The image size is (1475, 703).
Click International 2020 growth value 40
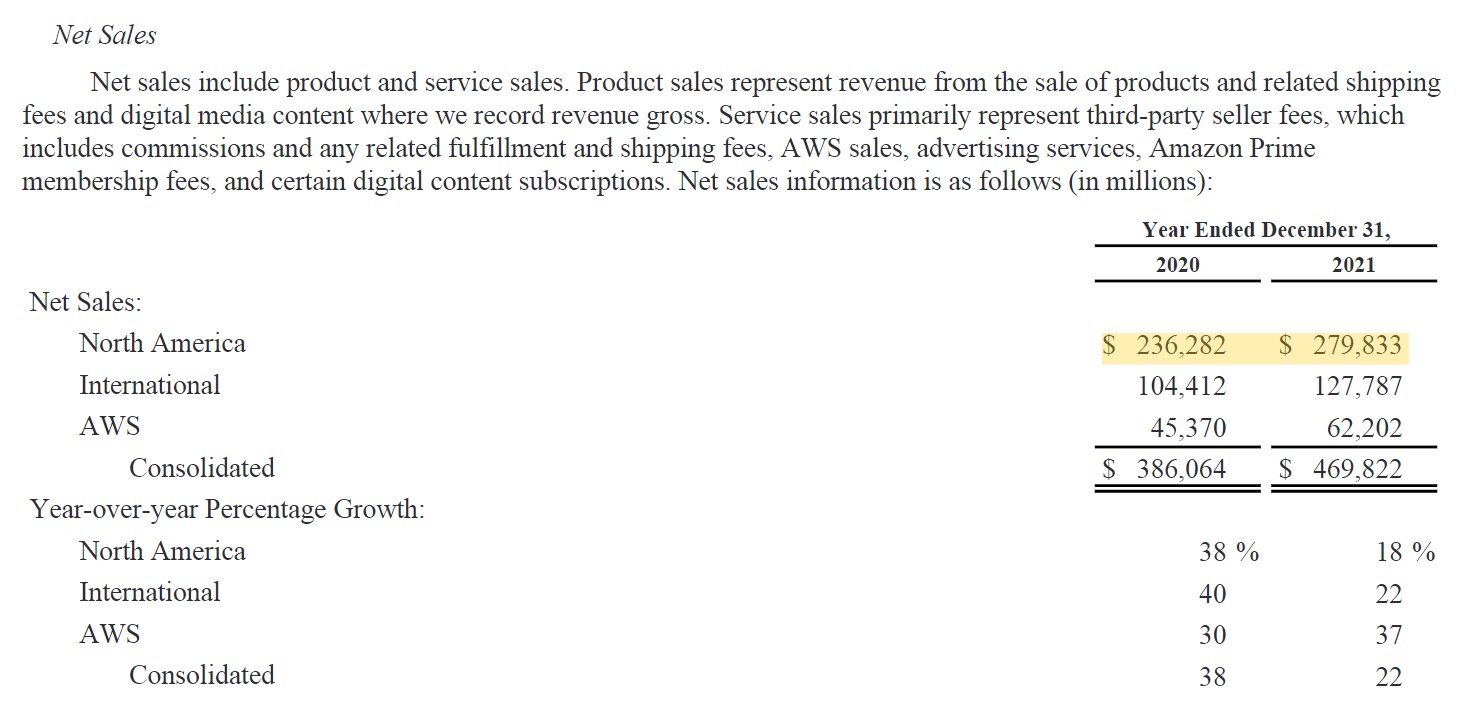pyautogui.click(x=1212, y=594)
